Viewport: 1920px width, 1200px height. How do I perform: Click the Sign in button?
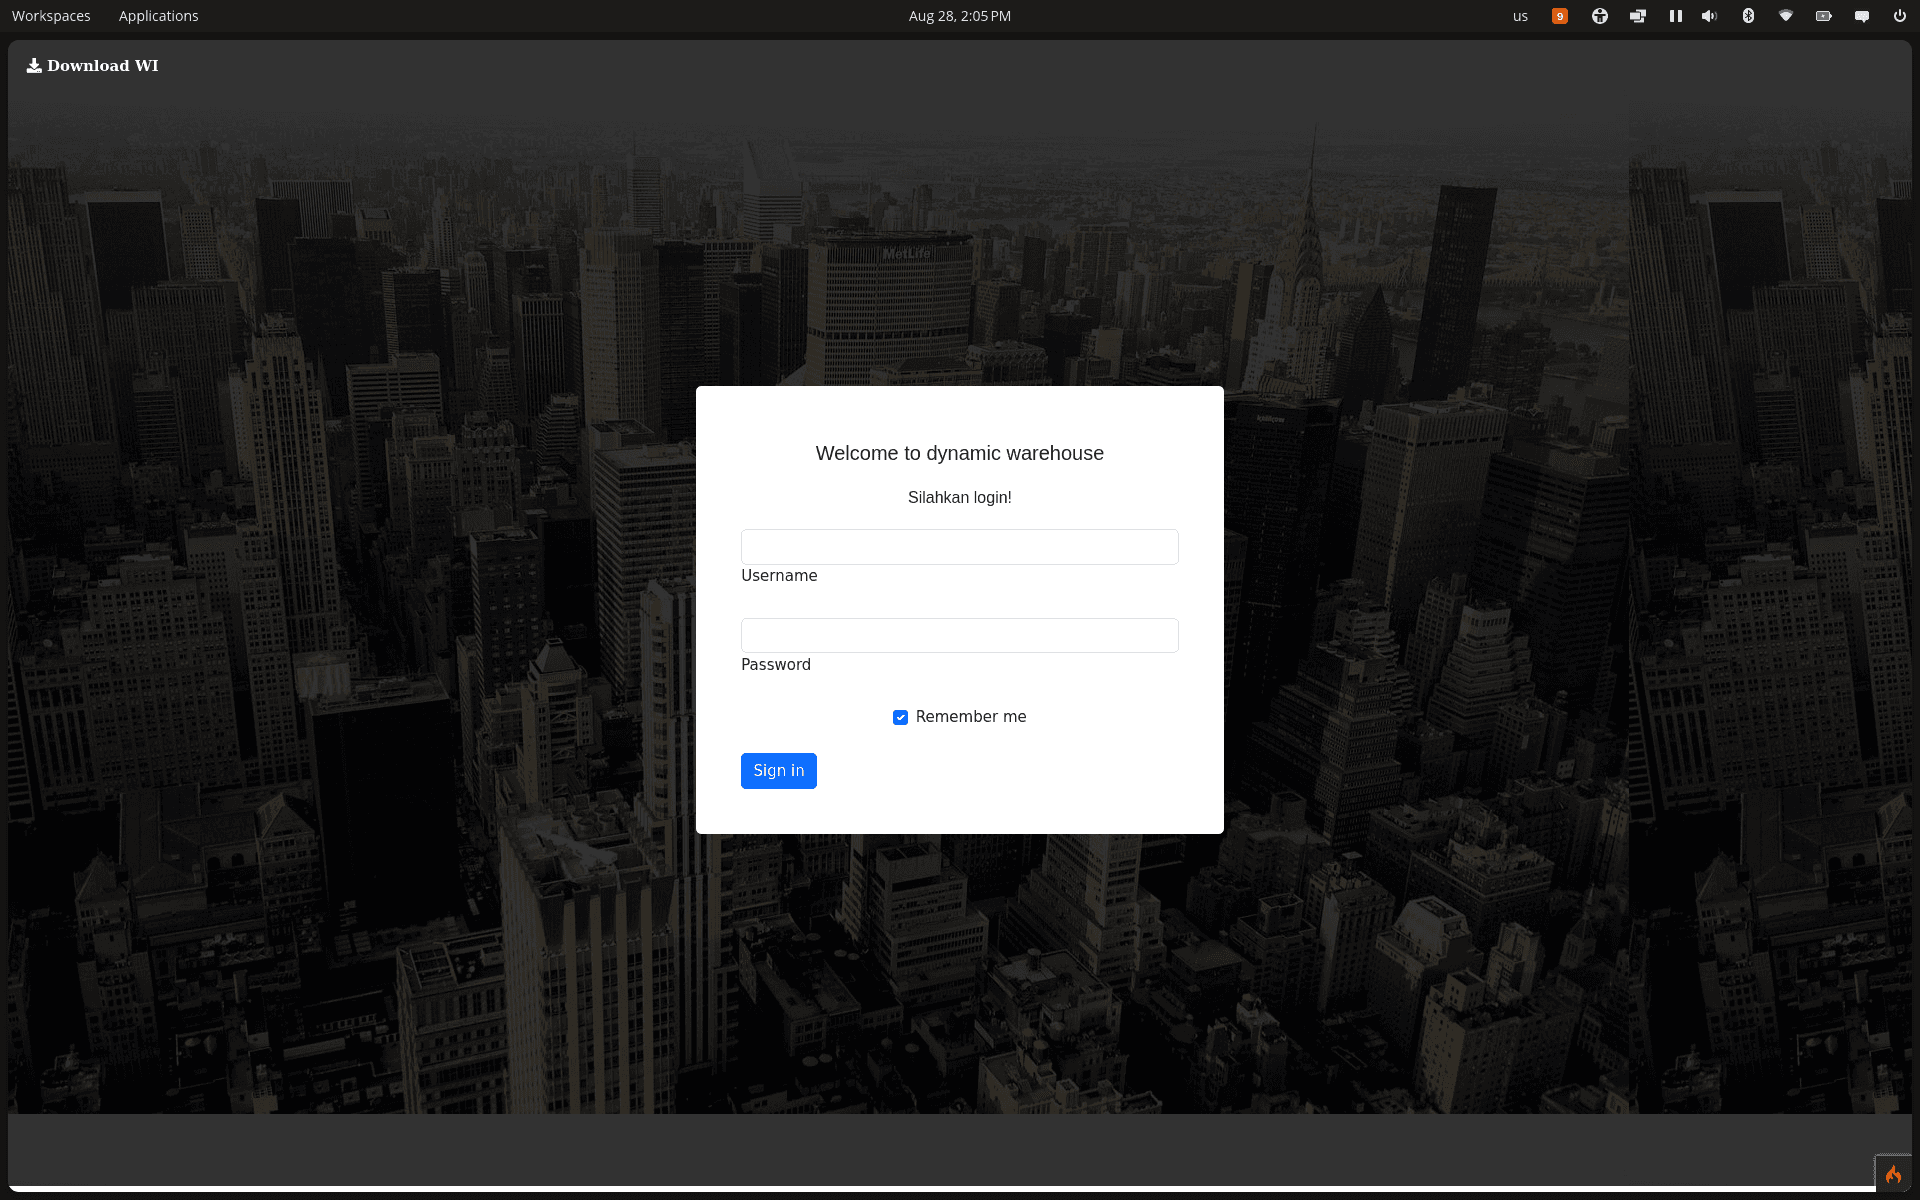778,771
